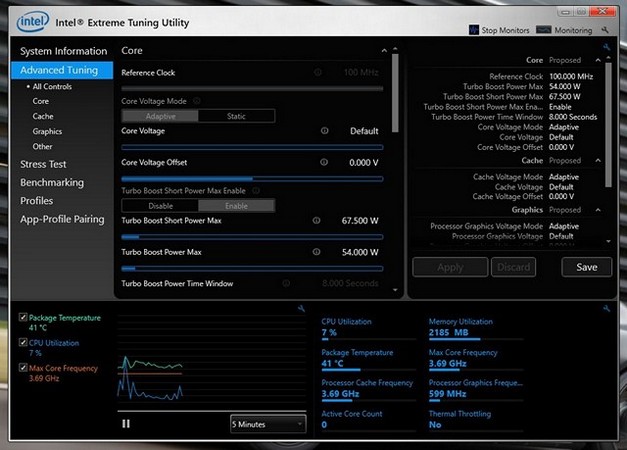Click scroll-down arrow of proposed values panel
Image resolution: width=627 pixels, height=450 pixels.
point(608,241)
